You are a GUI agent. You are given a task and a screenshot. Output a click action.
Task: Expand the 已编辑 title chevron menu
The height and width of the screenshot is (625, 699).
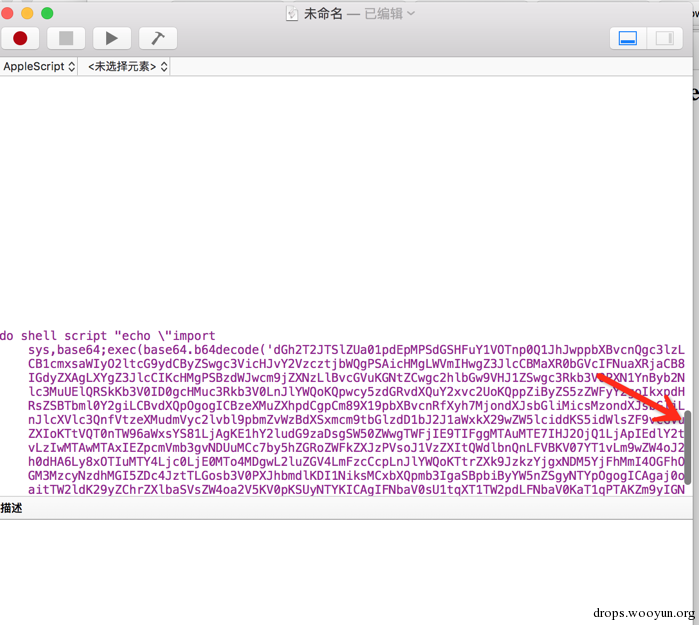(x=411, y=13)
